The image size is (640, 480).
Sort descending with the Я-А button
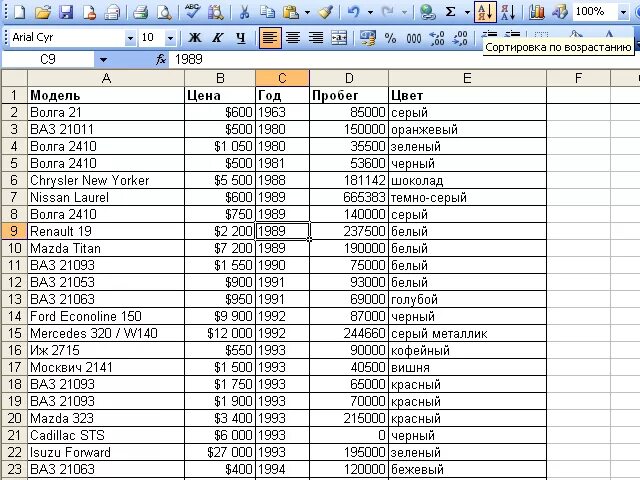[x=508, y=12]
